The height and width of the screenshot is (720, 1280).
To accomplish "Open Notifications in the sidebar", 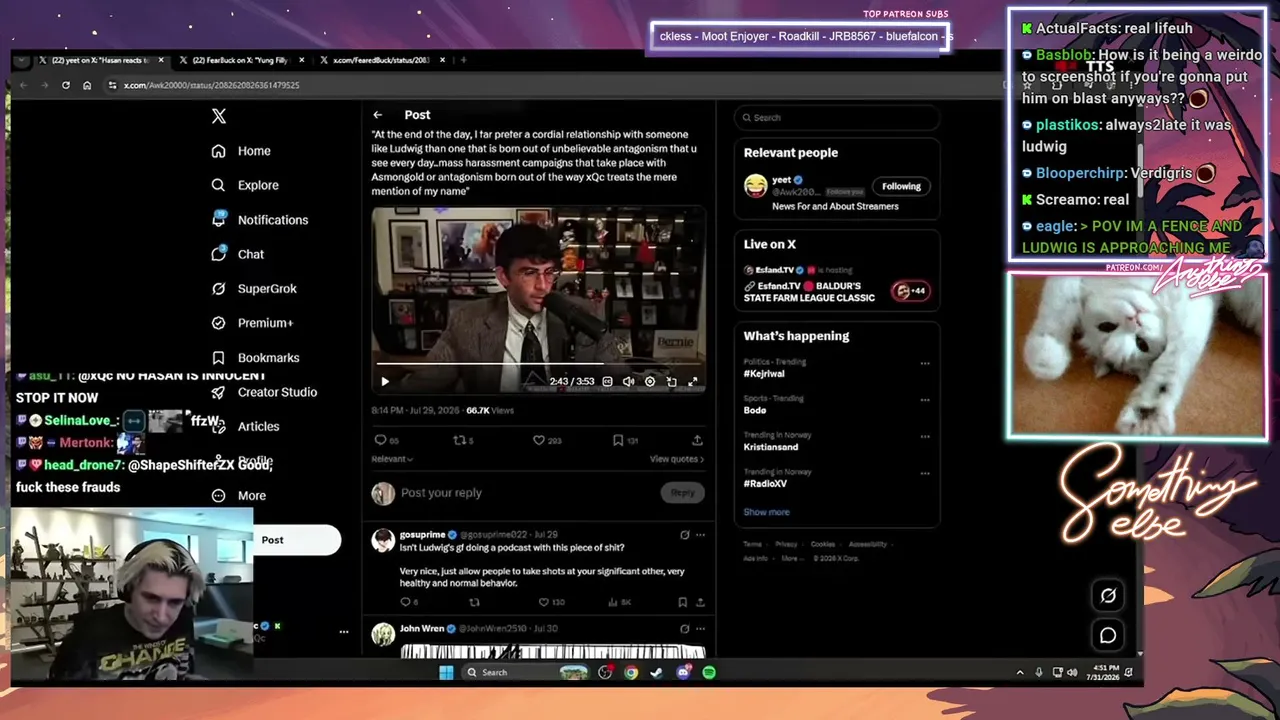I will coord(259,220).
